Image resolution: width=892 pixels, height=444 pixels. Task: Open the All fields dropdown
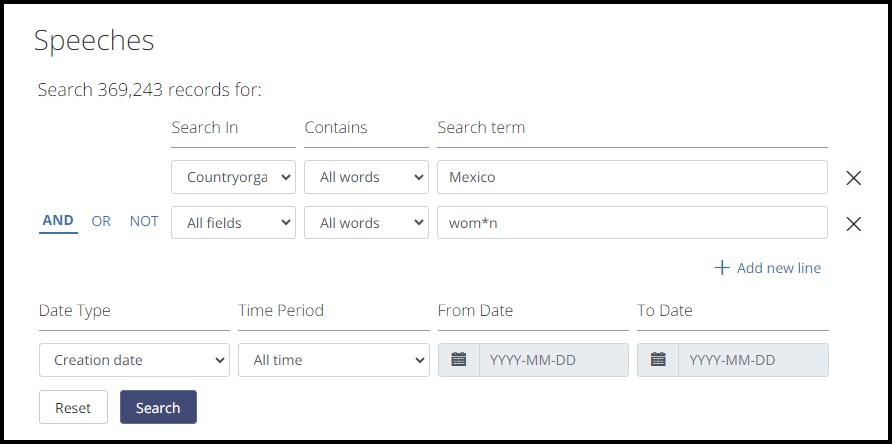[233, 223]
